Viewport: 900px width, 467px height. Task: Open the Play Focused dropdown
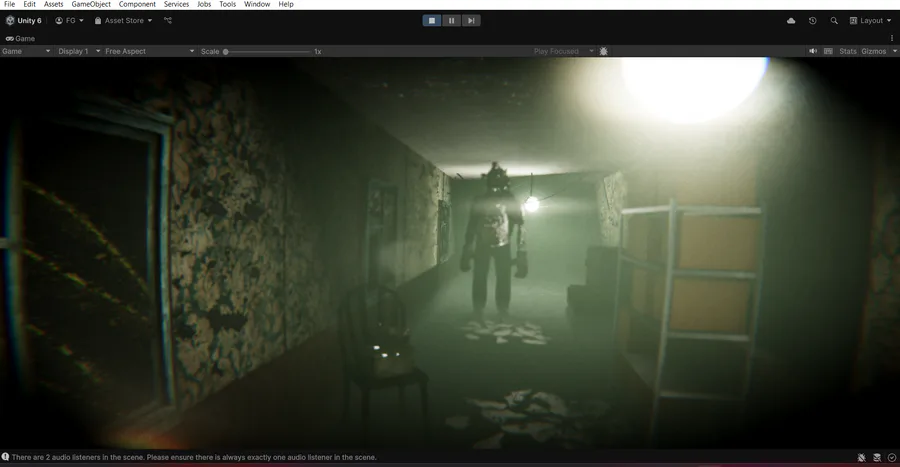point(564,51)
